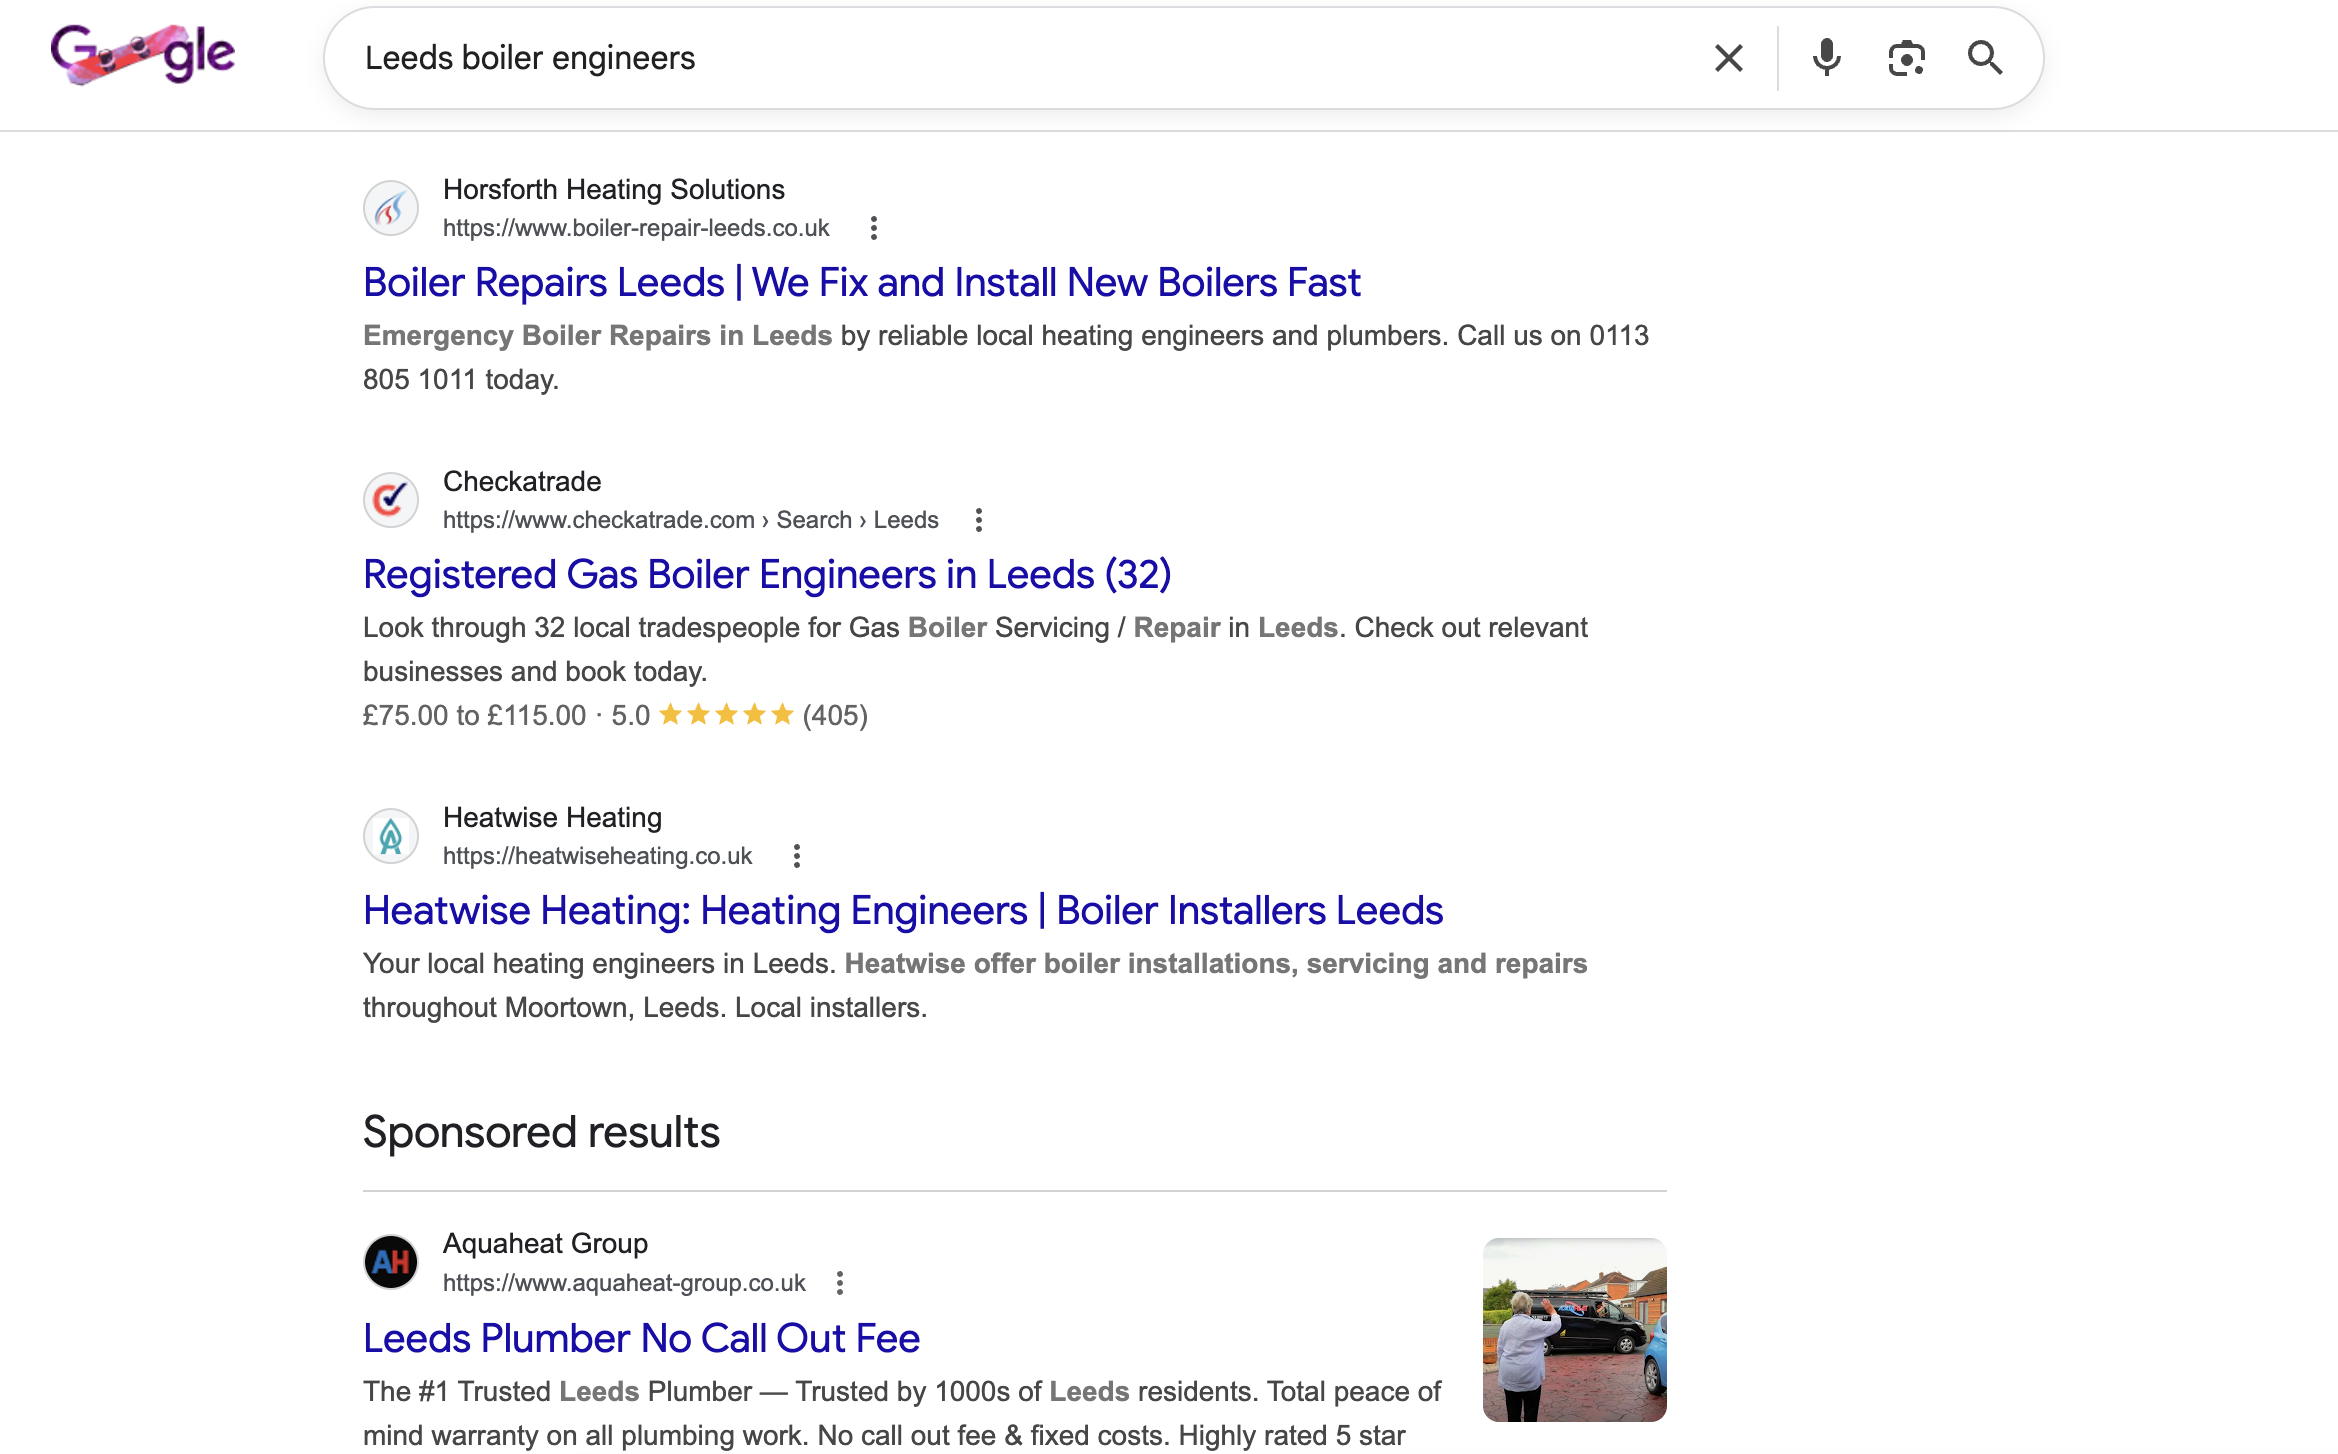Click the Aquaheat Group AH logo

click(x=391, y=1262)
